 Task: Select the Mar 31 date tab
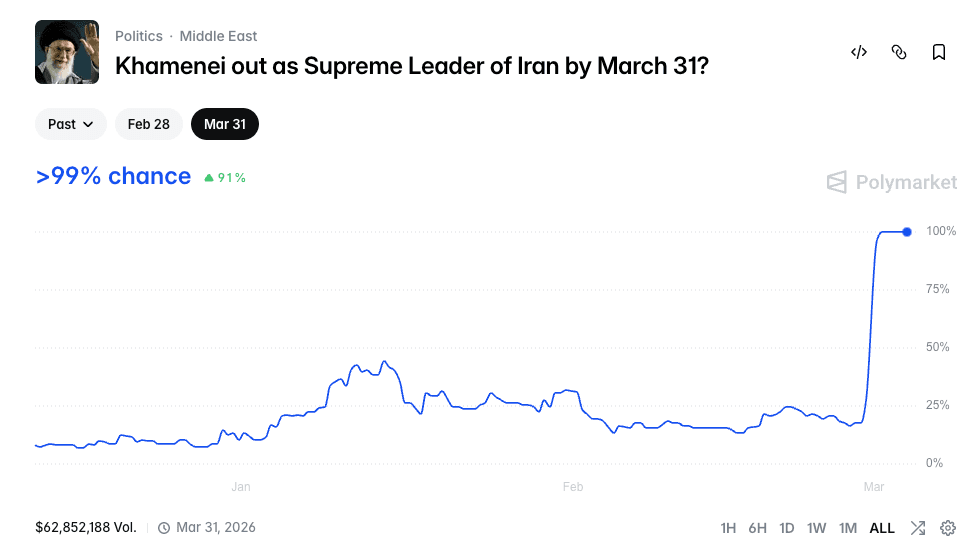pyautogui.click(x=225, y=124)
